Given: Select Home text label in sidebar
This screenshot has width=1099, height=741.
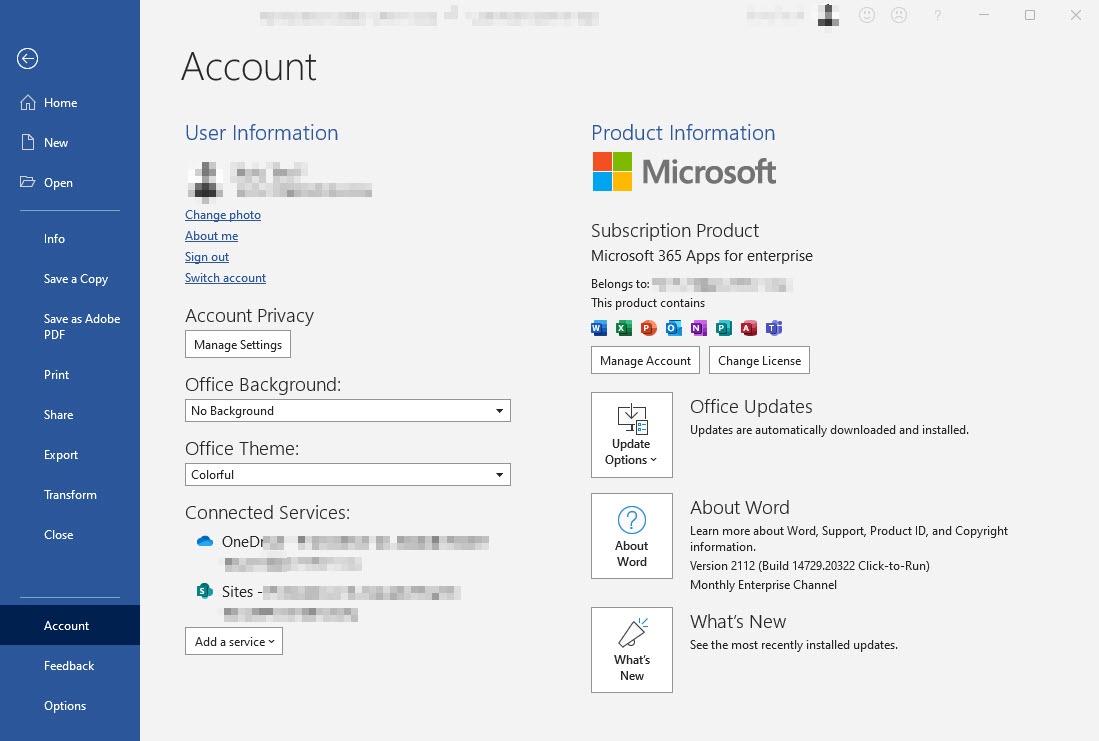Looking at the screenshot, I should (x=60, y=103).
